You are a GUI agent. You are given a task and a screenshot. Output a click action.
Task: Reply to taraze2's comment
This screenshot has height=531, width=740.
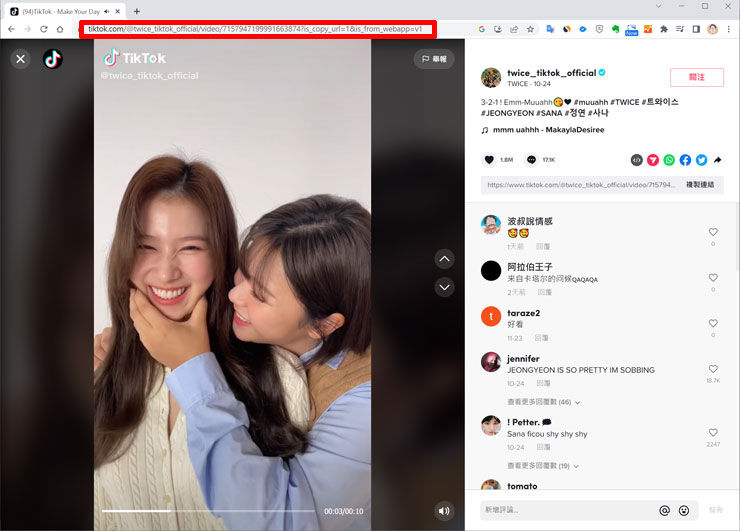[x=541, y=338]
